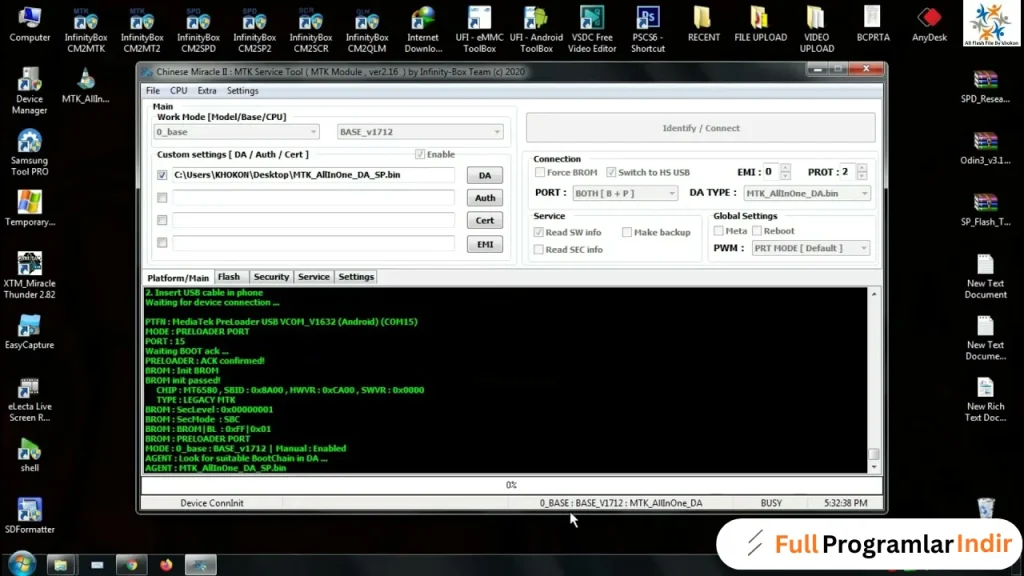The image size is (1024, 576).
Task: Open the FILE UPLOAD folder
Action: (x=760, y=25)
